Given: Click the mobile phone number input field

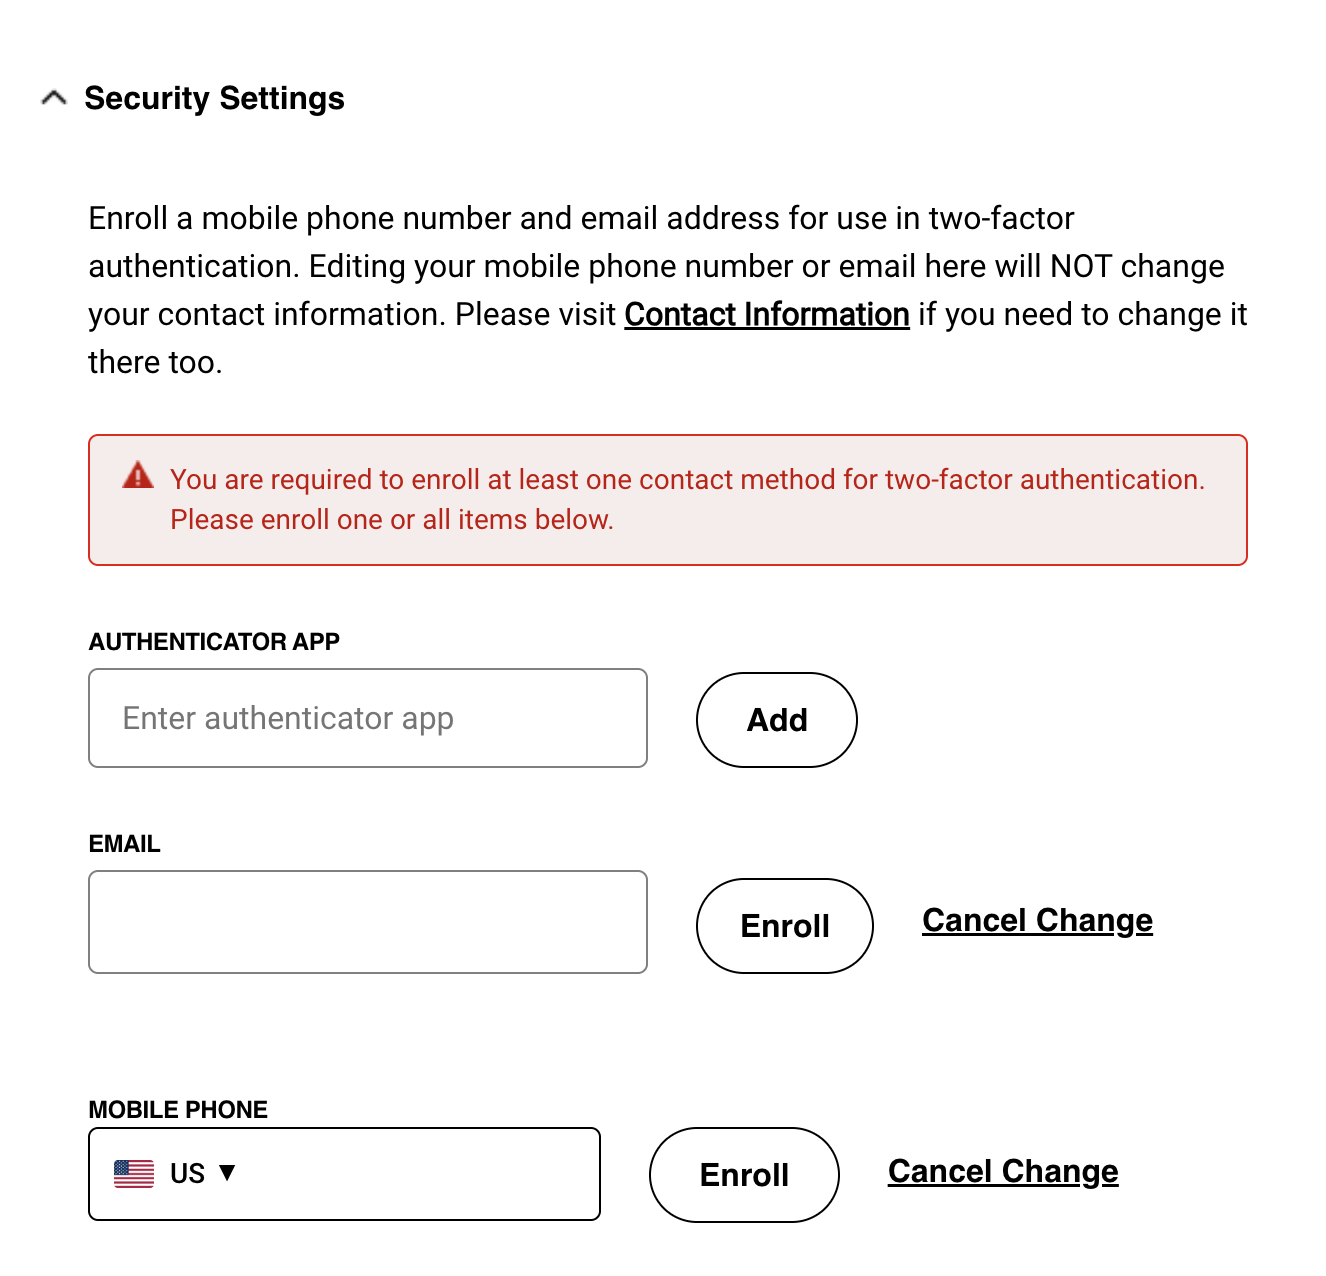Looking at the screenshot, I should (x=420, y=1172).
